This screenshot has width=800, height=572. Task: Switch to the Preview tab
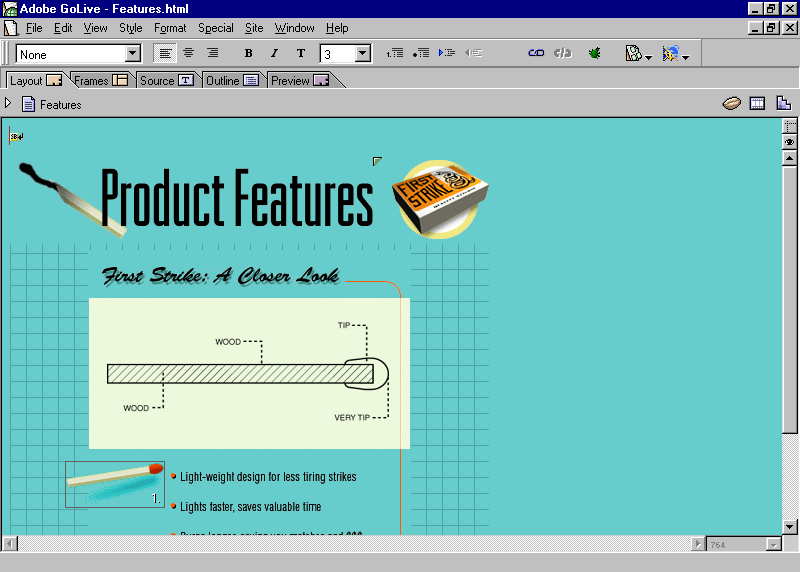300,81
